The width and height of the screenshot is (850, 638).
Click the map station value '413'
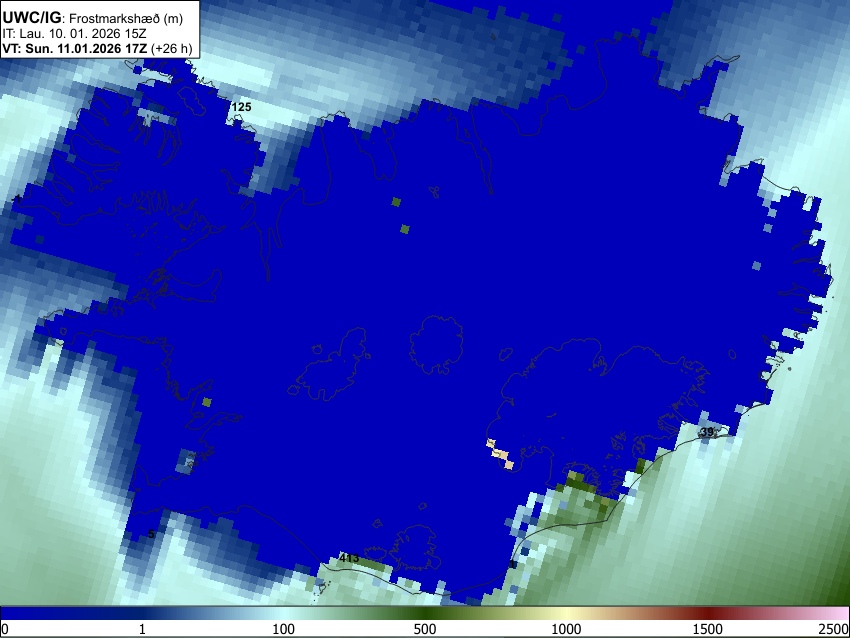[x=349, y=557]
